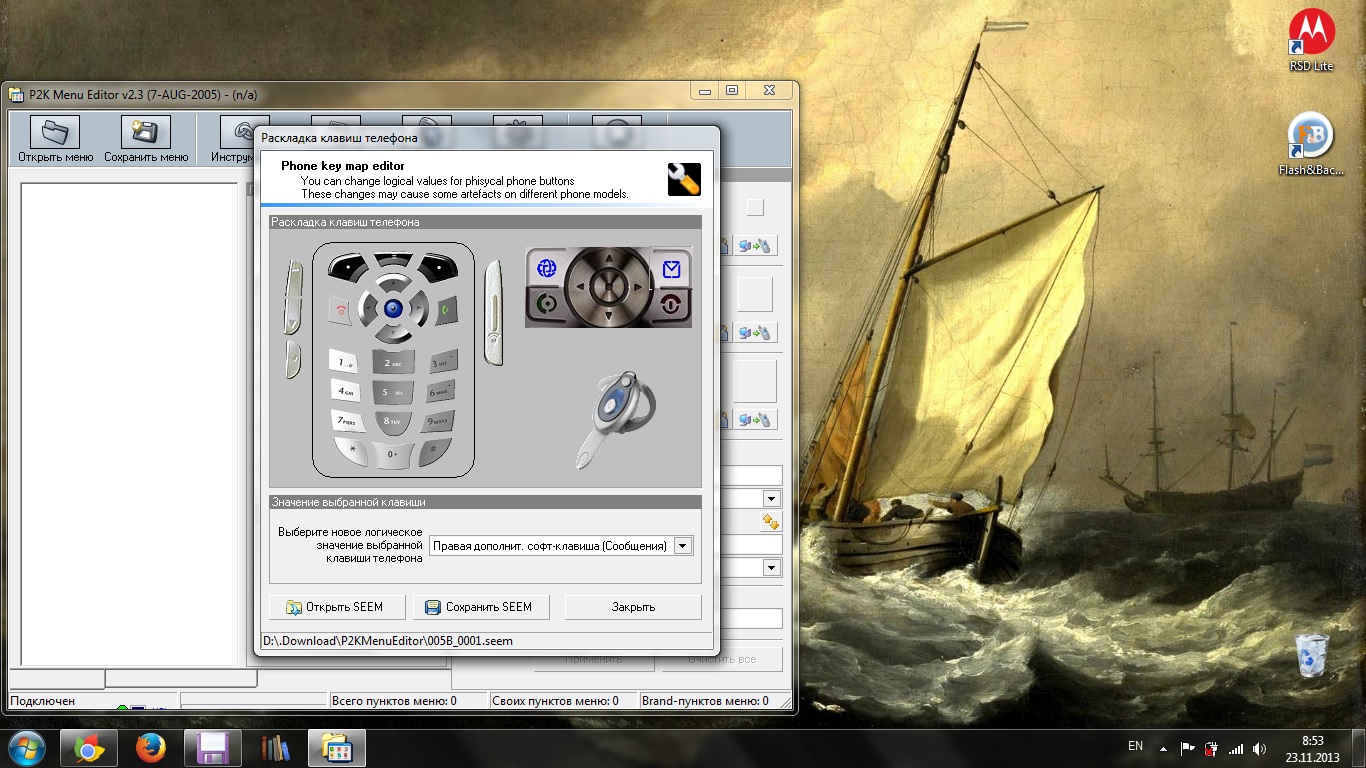Click the Открыть SEEM button
Screen dimensions: 1366x768
coord(338,607)
